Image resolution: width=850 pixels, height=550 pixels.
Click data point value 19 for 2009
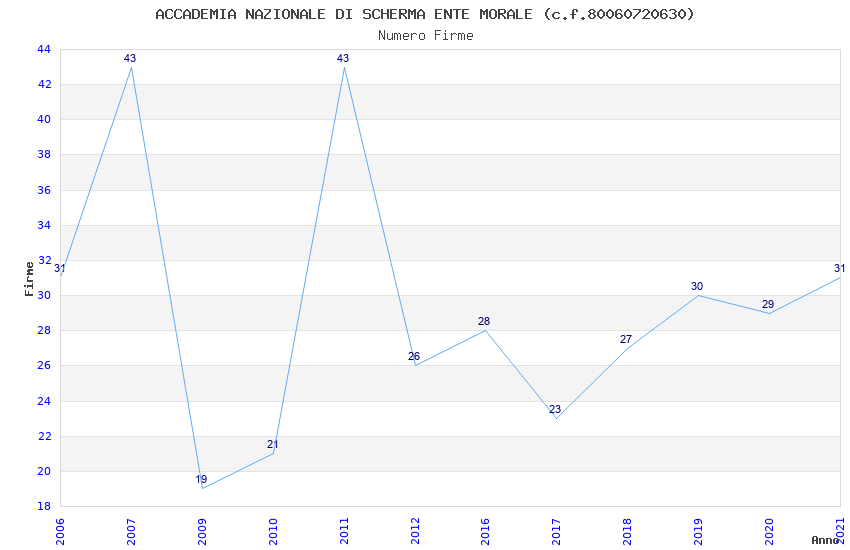coord(201,479)
